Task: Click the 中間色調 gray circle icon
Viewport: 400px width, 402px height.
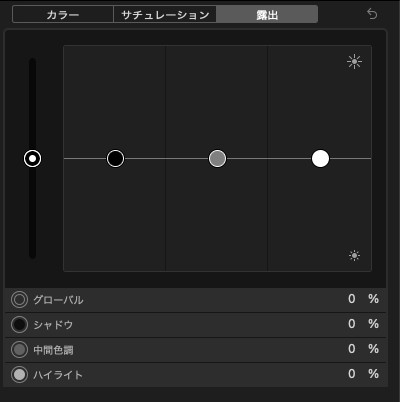Action: coord(19,350)
